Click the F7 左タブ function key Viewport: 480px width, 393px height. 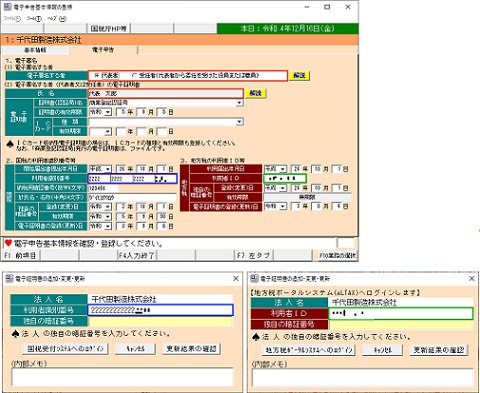pyautogui.click(x=254, y=256)
